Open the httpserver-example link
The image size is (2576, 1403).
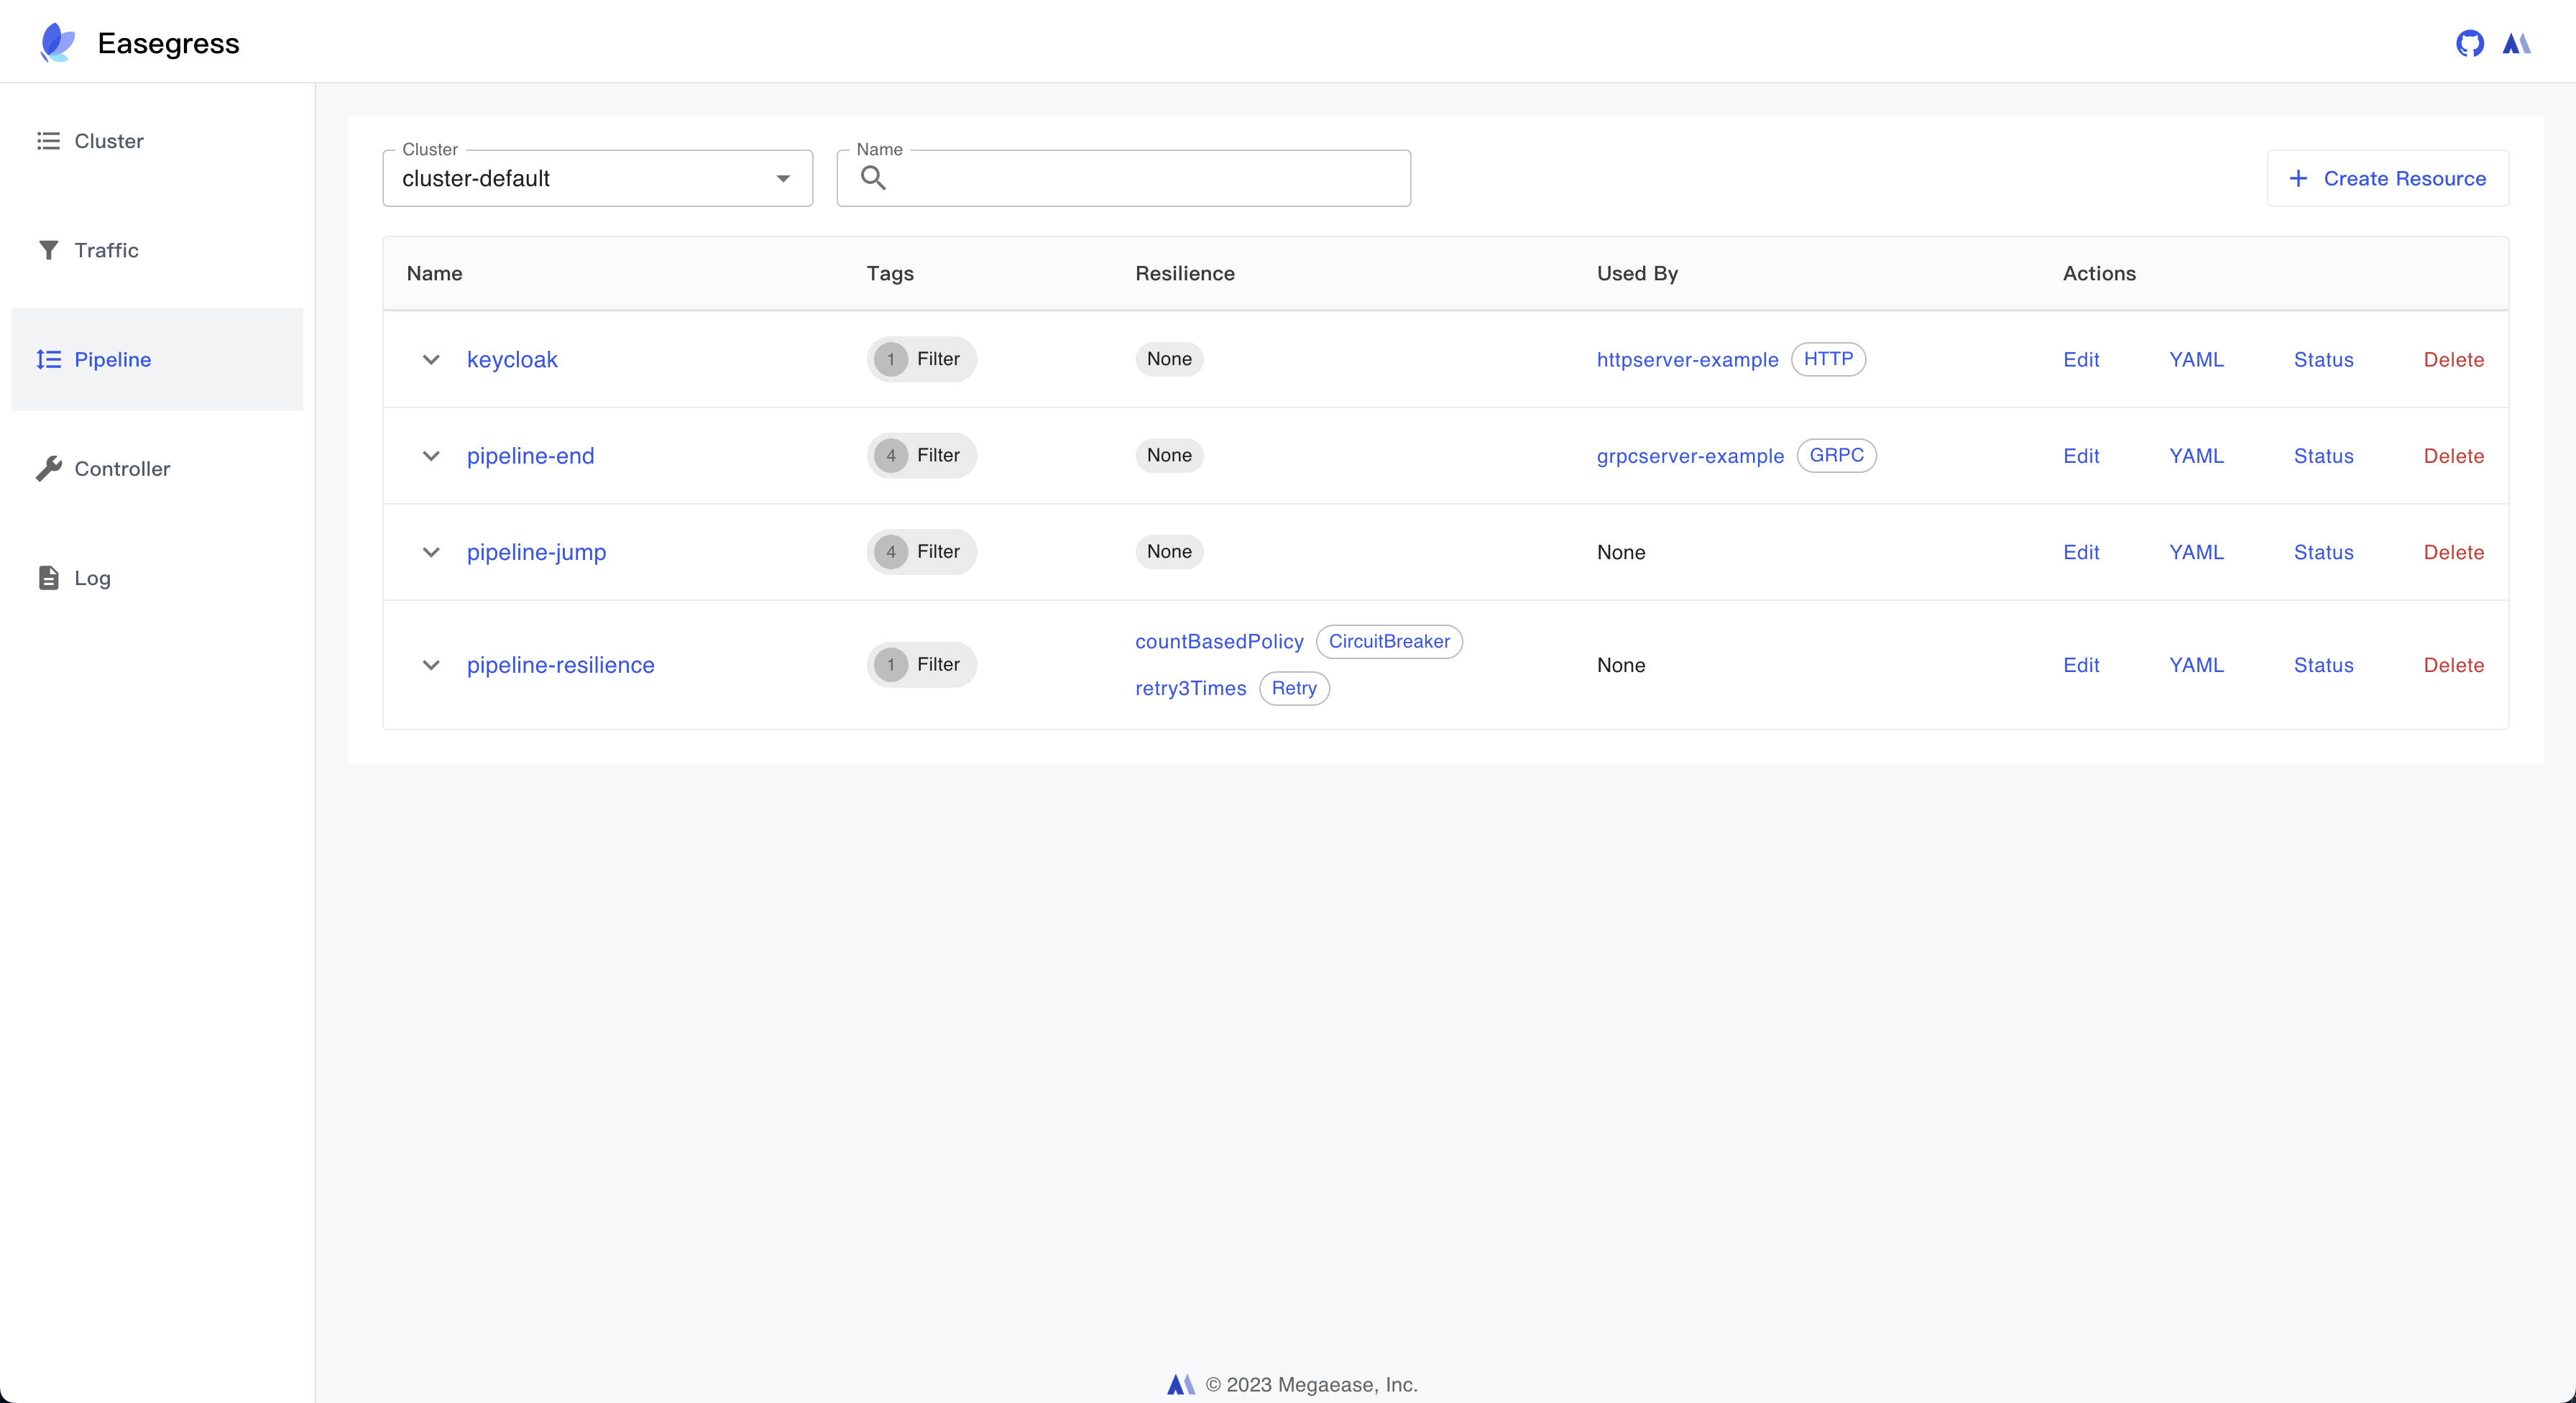1687,360
